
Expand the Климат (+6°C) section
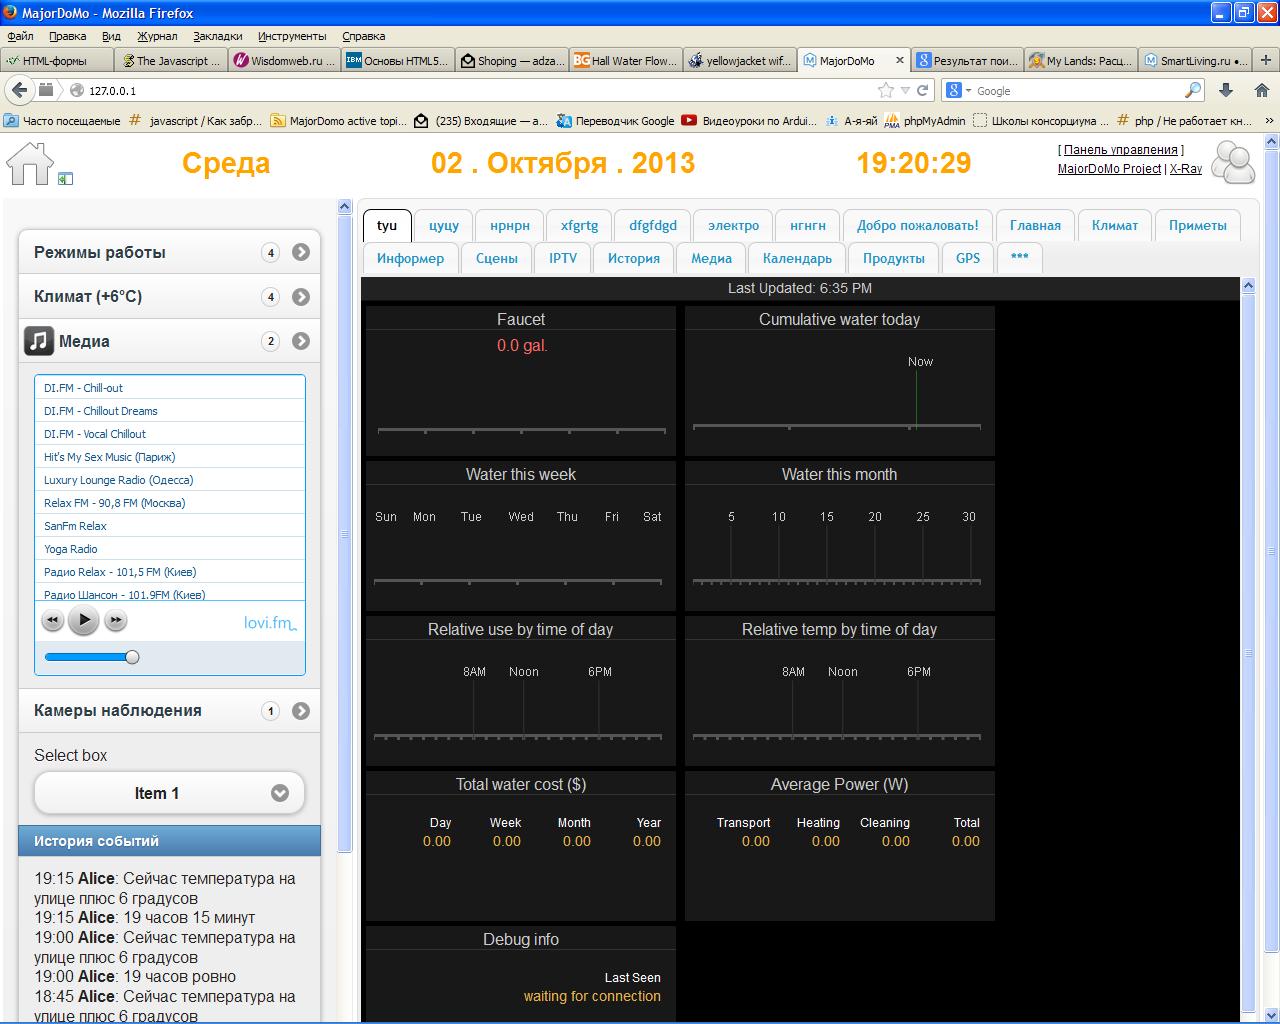pos(301,297)
